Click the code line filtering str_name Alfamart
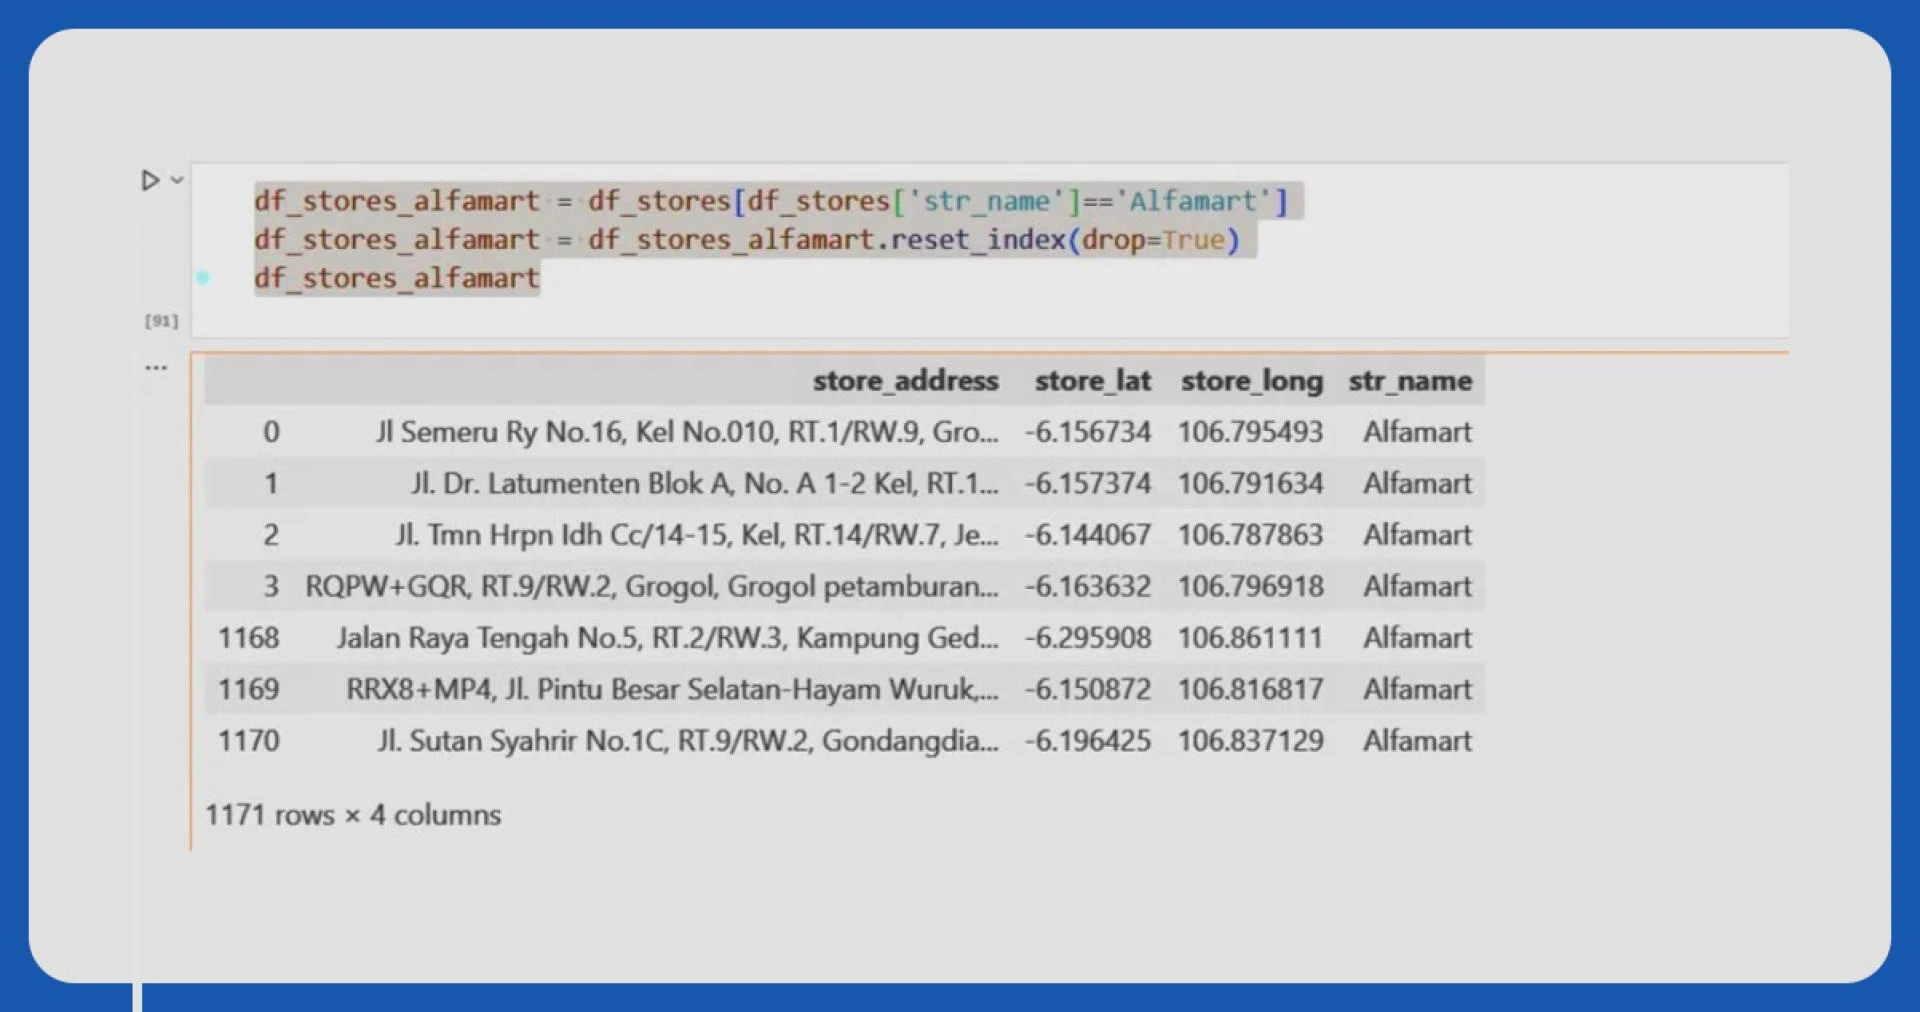Screen dimensions: 1920x1012 (771, 201)
